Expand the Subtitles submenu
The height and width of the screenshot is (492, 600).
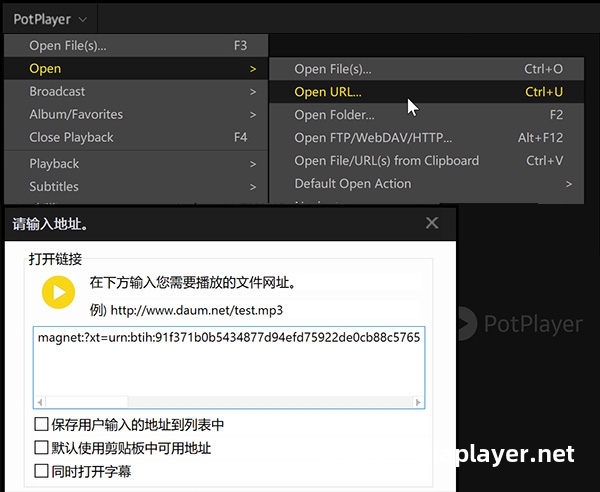(136, 187)
